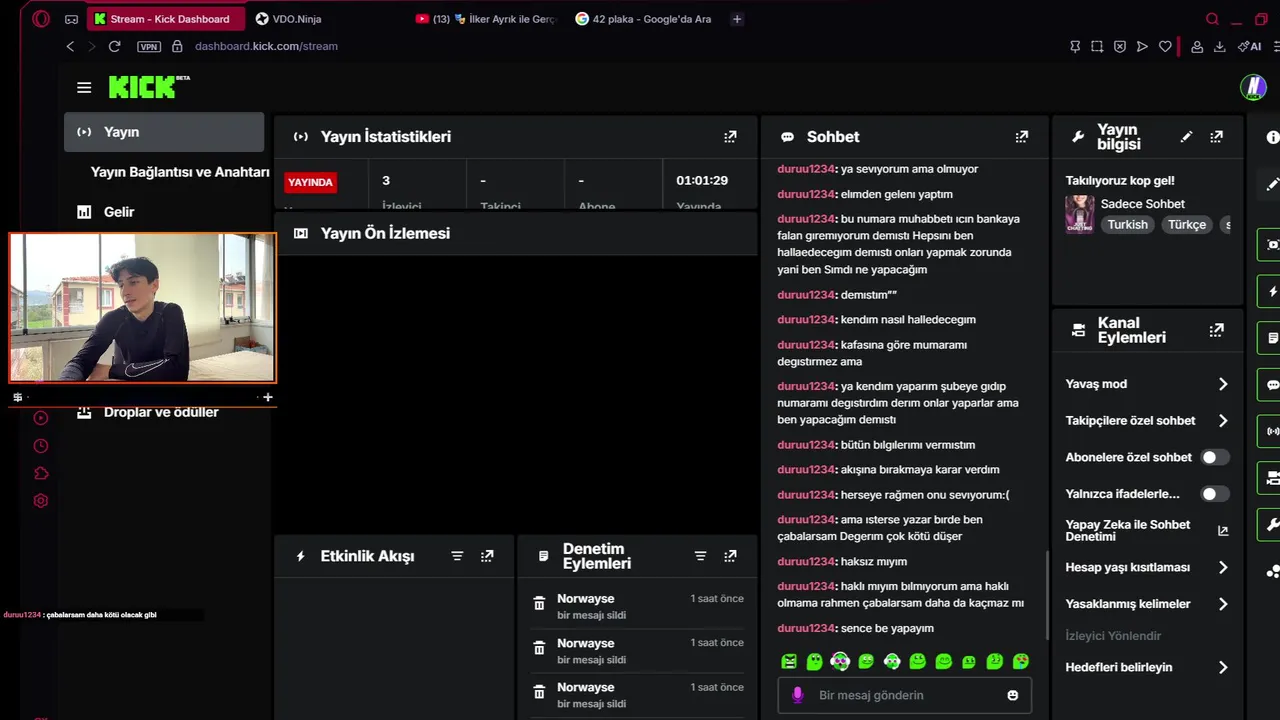Viewport: 1280px width, 720px height.
Task: Delete icon on first Norwayse entry
Action: coord(539,603)
